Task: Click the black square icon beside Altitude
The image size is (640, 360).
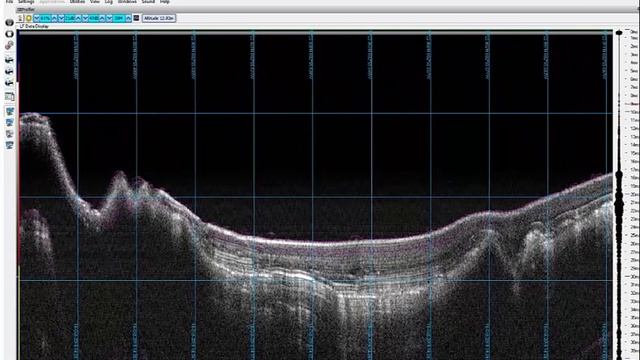Action: coord(136,18)
